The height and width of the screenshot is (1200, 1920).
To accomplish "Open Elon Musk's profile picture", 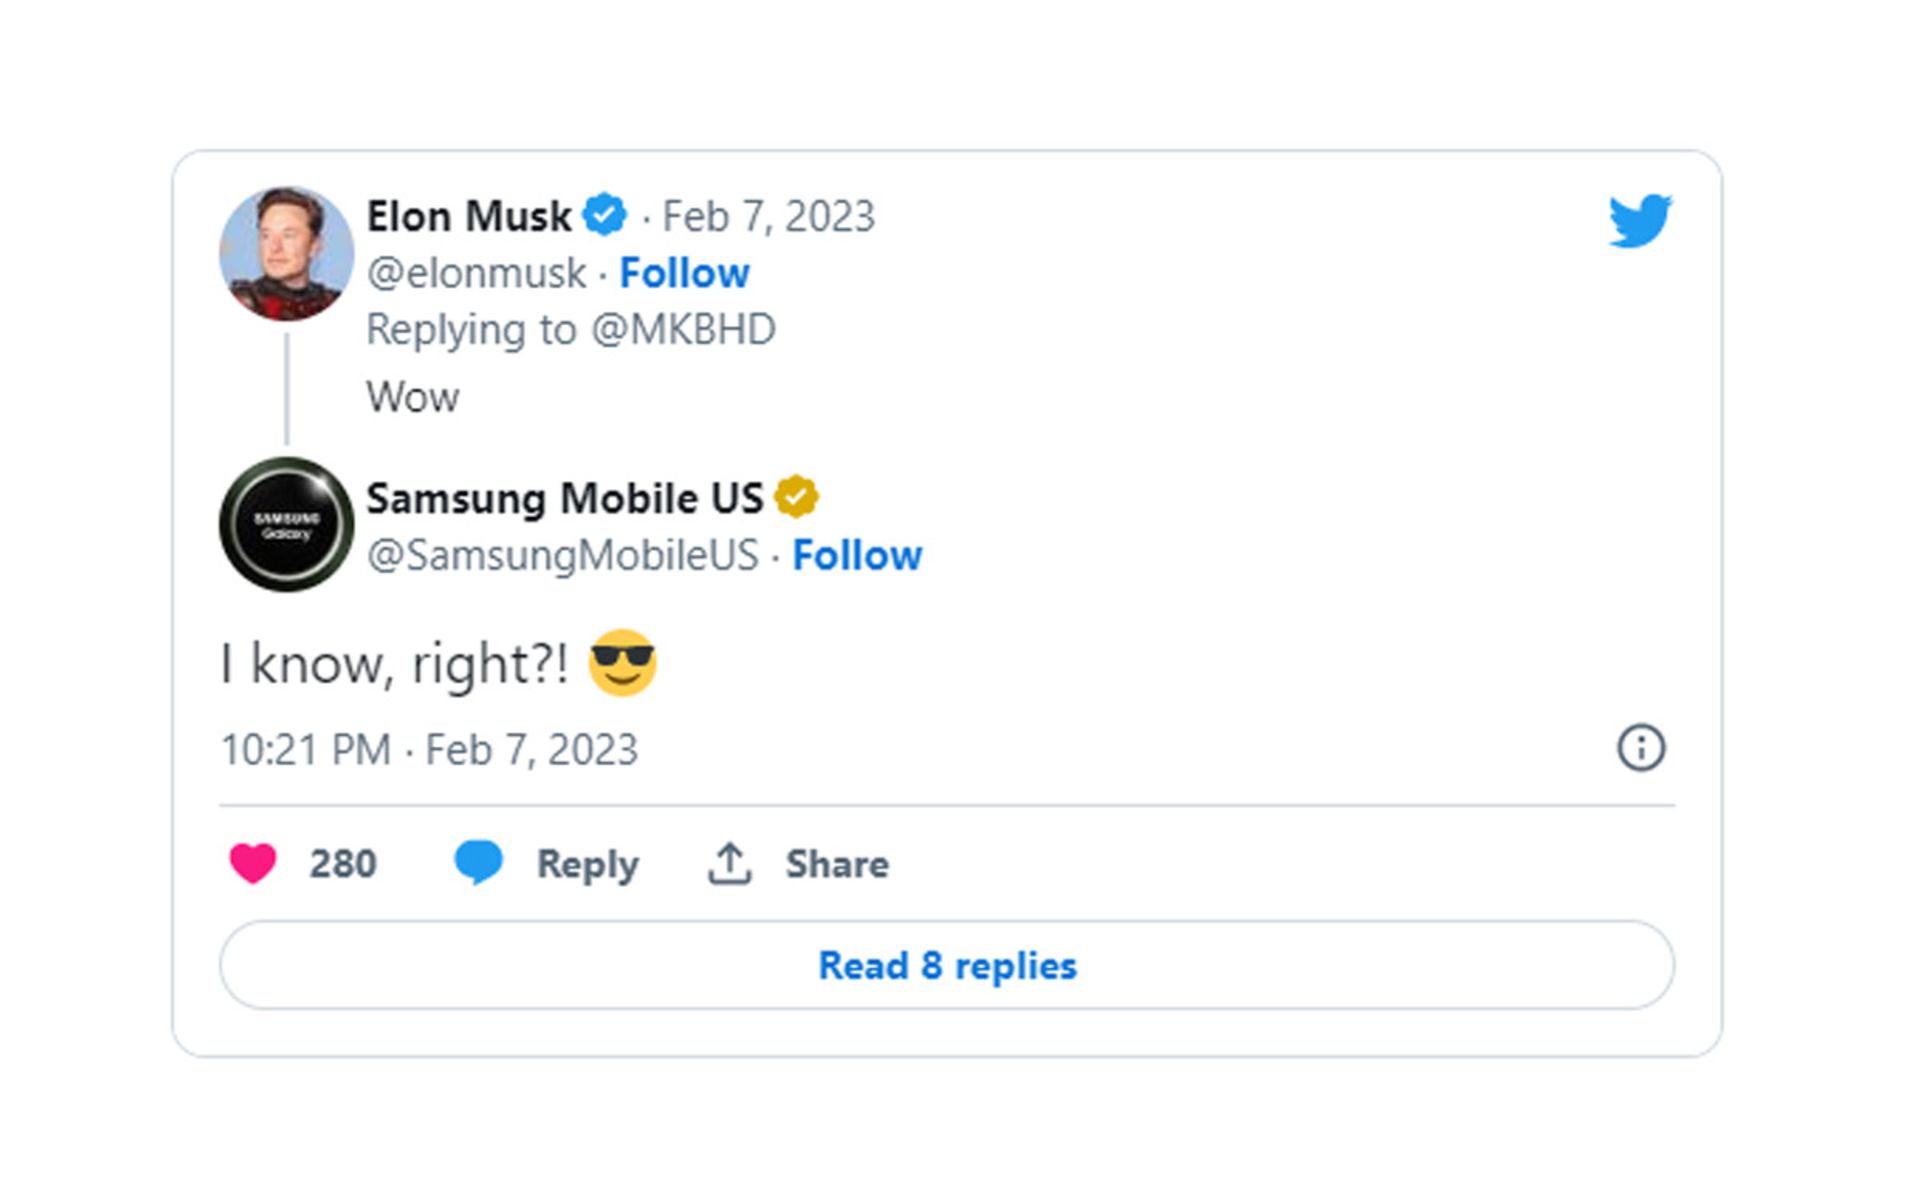I will 286,253.
